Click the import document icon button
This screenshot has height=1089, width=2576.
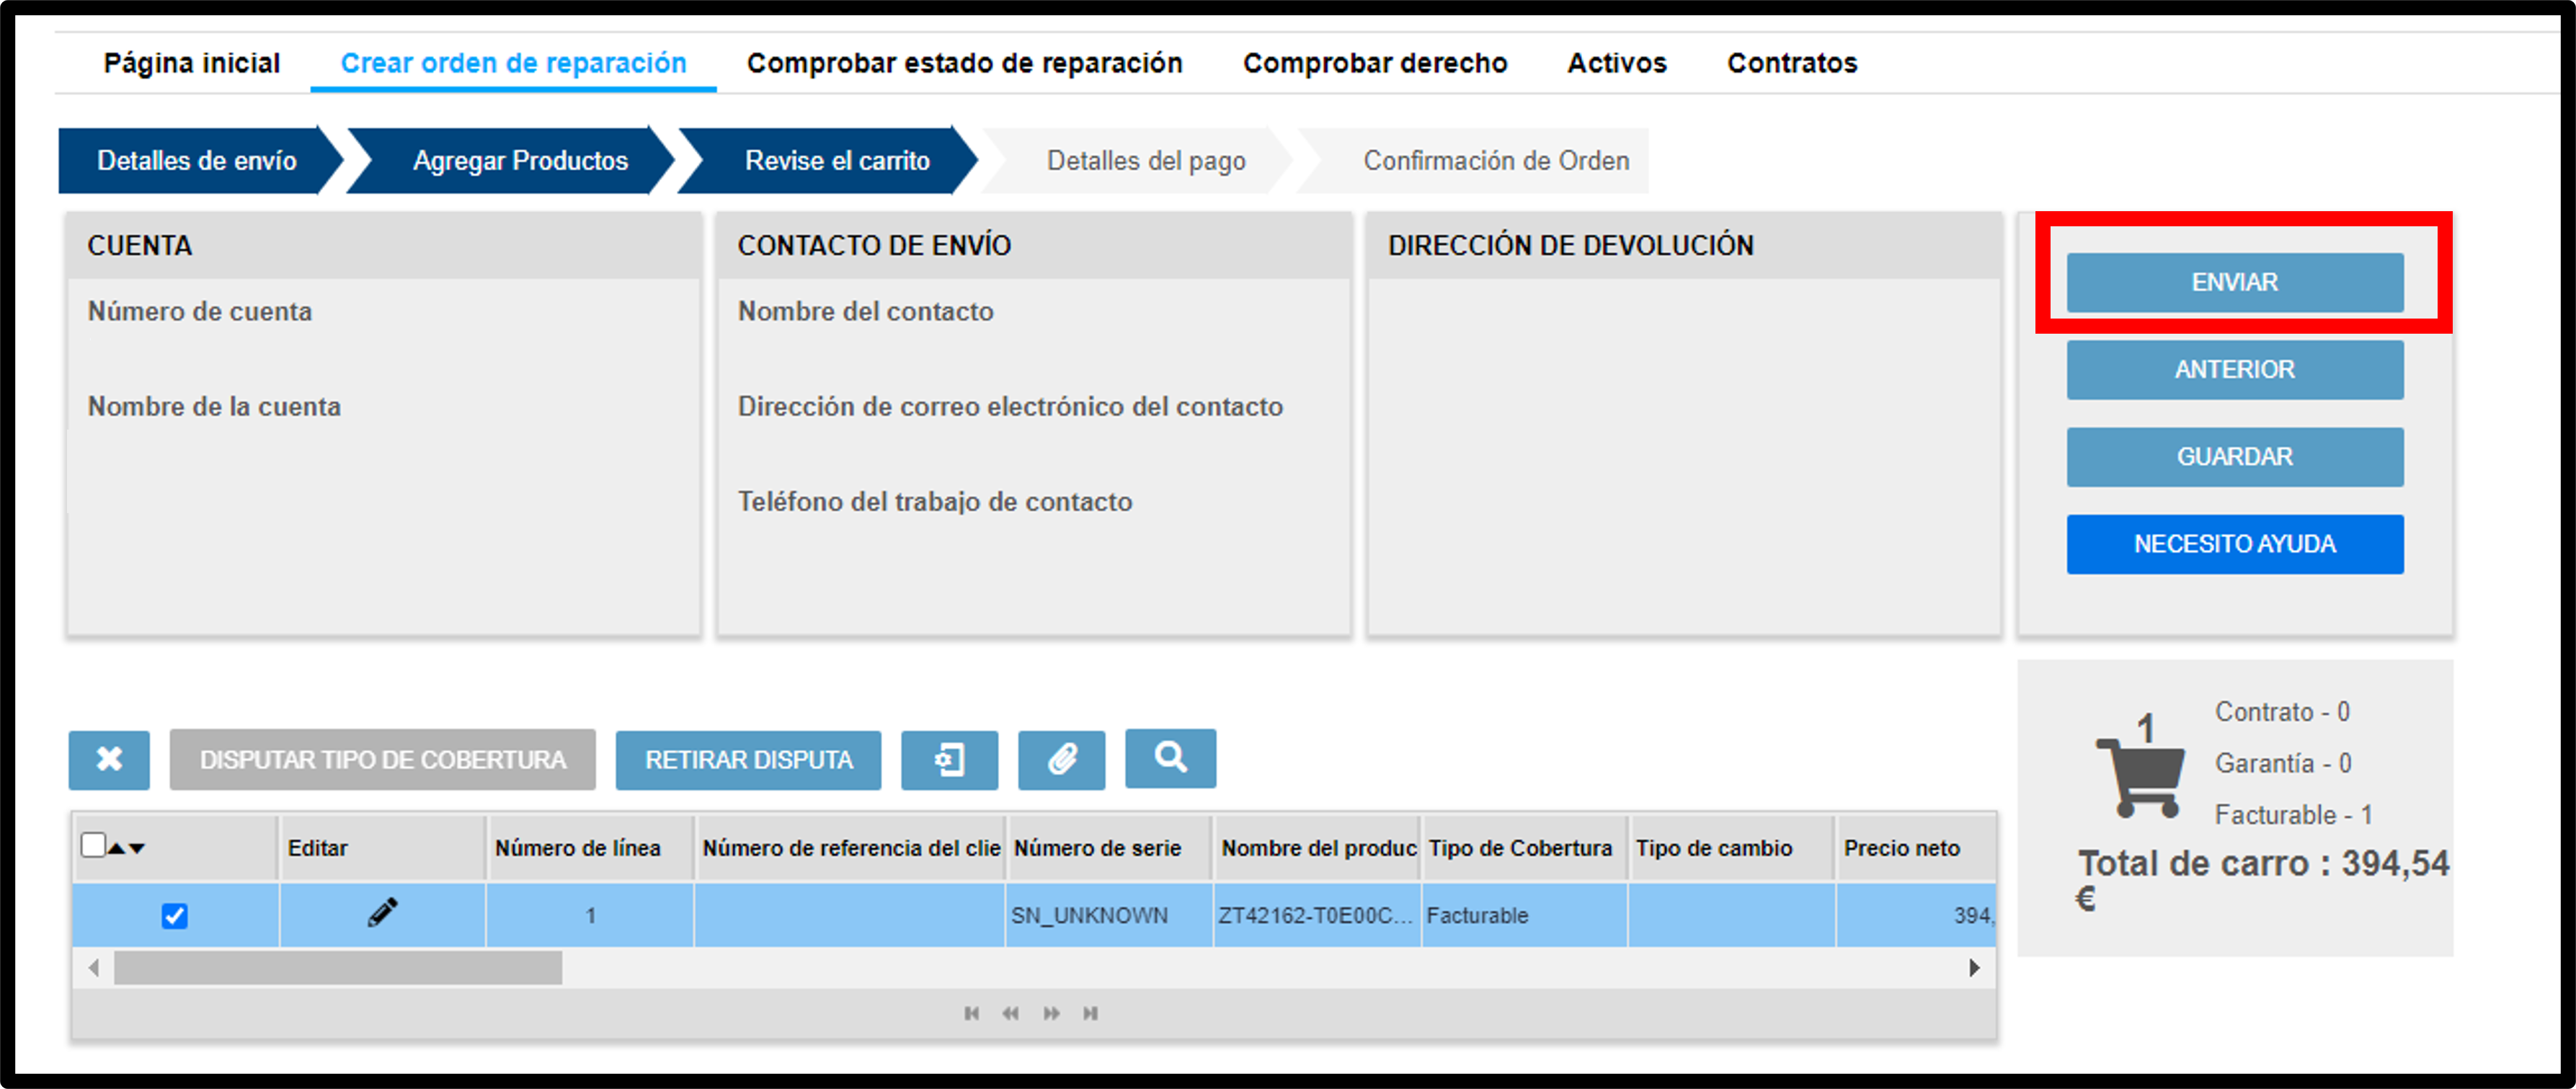(x=949, y=760)
